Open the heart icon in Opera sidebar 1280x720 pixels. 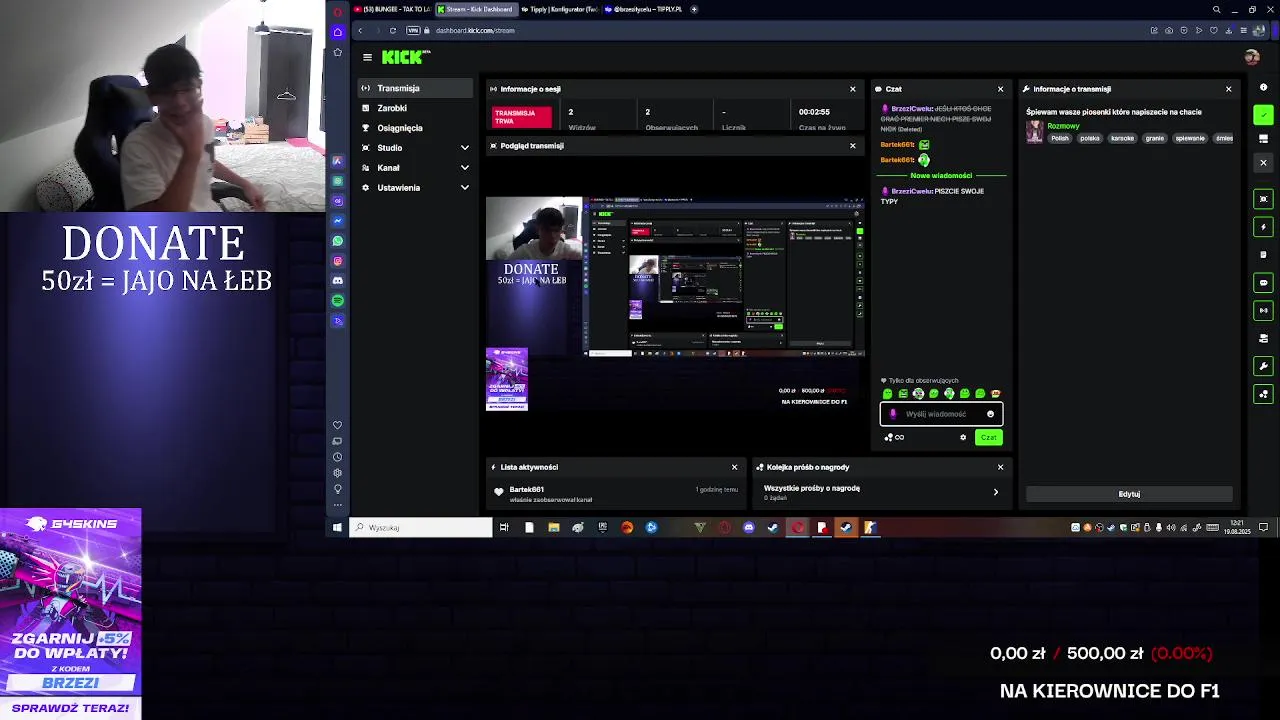(x=337, y=425)
